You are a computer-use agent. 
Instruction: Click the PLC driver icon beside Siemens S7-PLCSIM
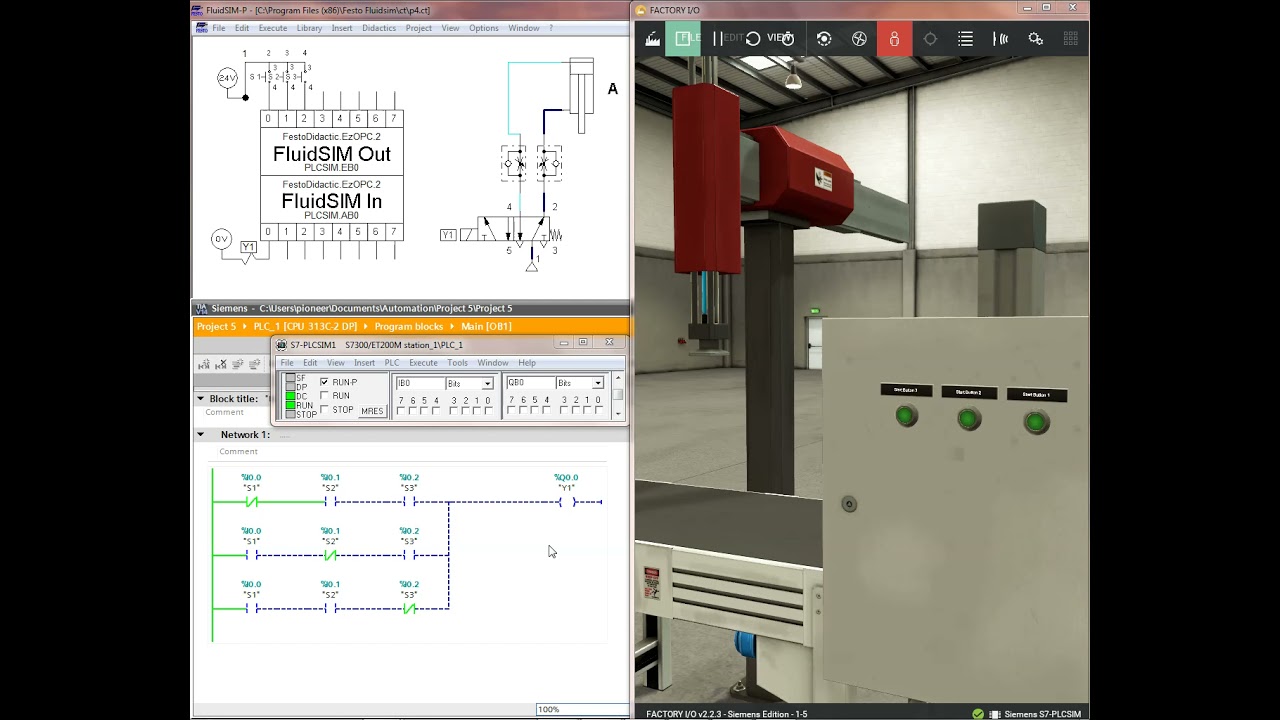pyautogui.click(x=995, y=714)
